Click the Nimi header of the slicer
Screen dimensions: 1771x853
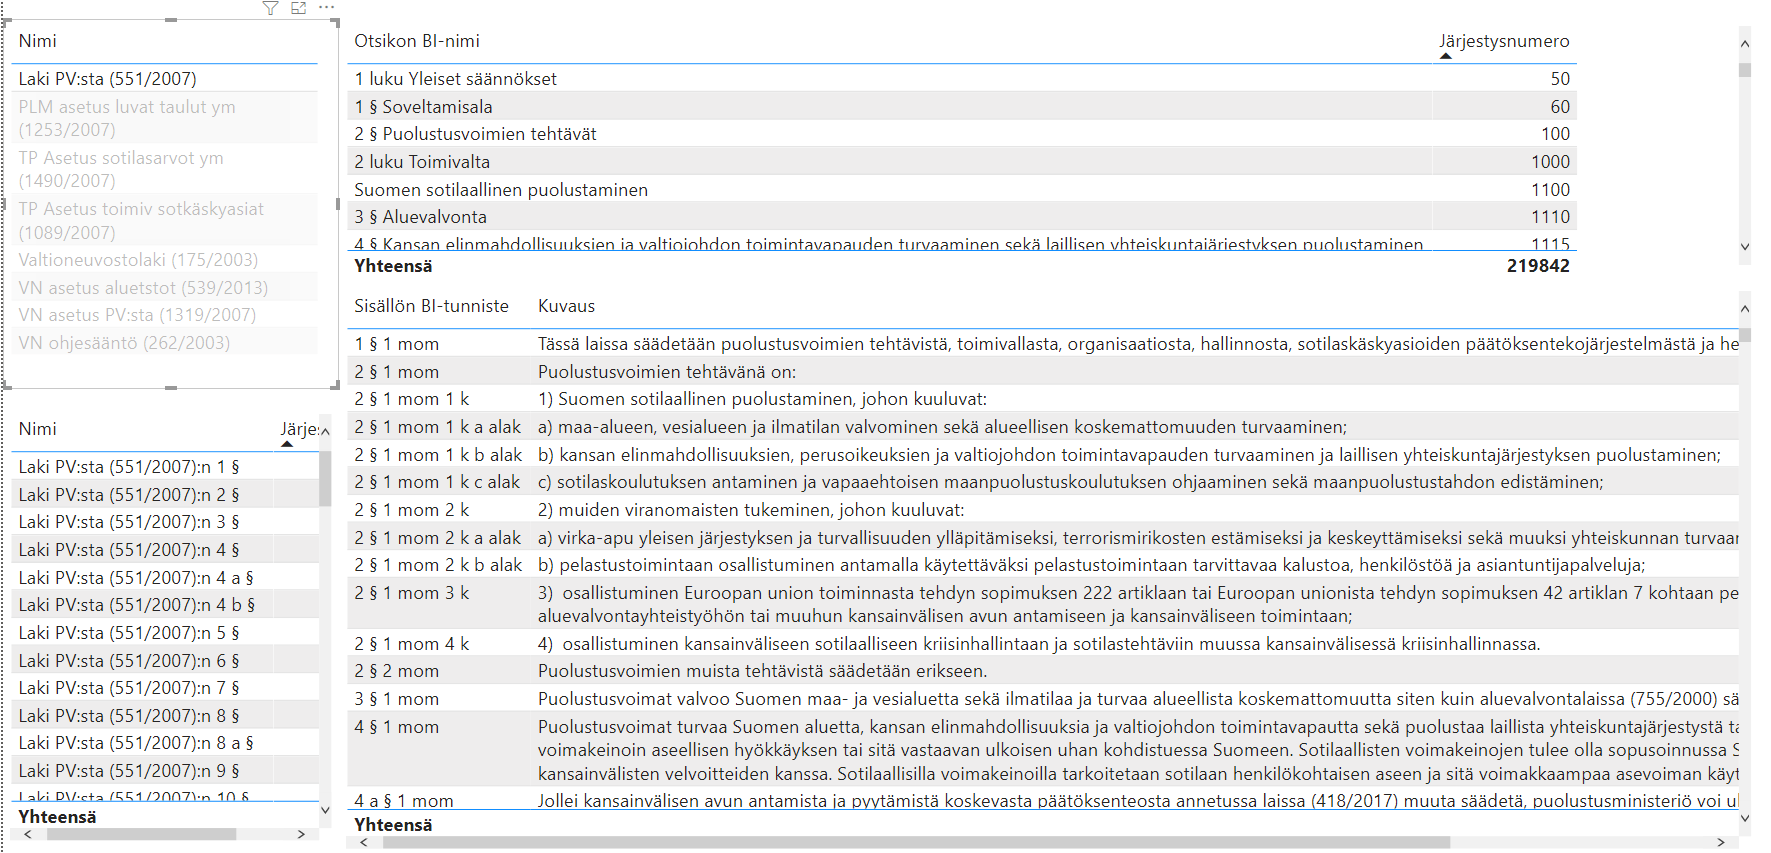tap(37, 41)
